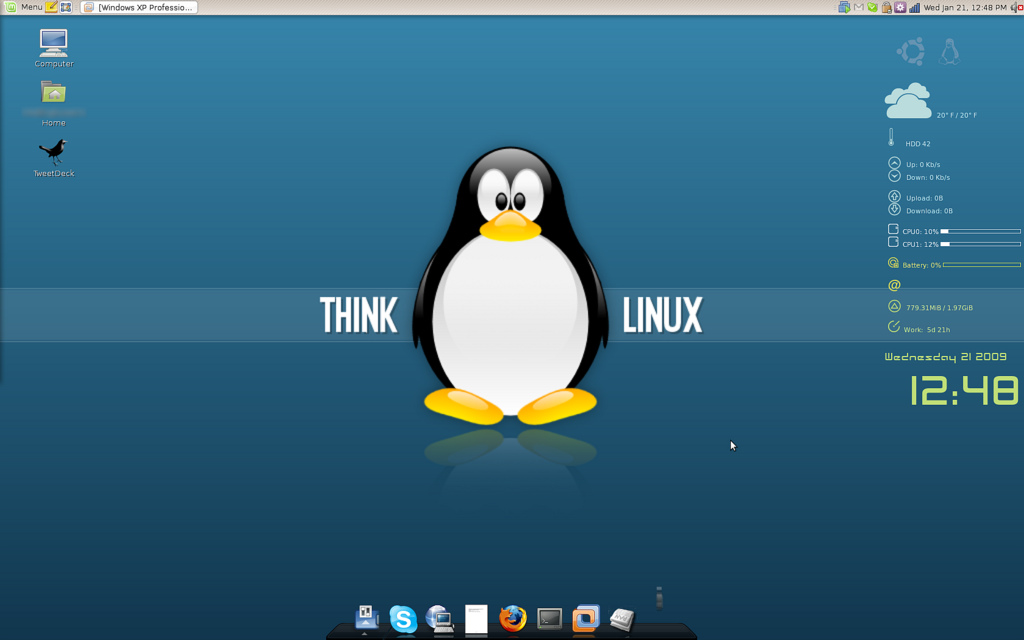Screen dimensions: 1024x640
Task: Start VMware from the dock
Action: [x=584, y=620]
